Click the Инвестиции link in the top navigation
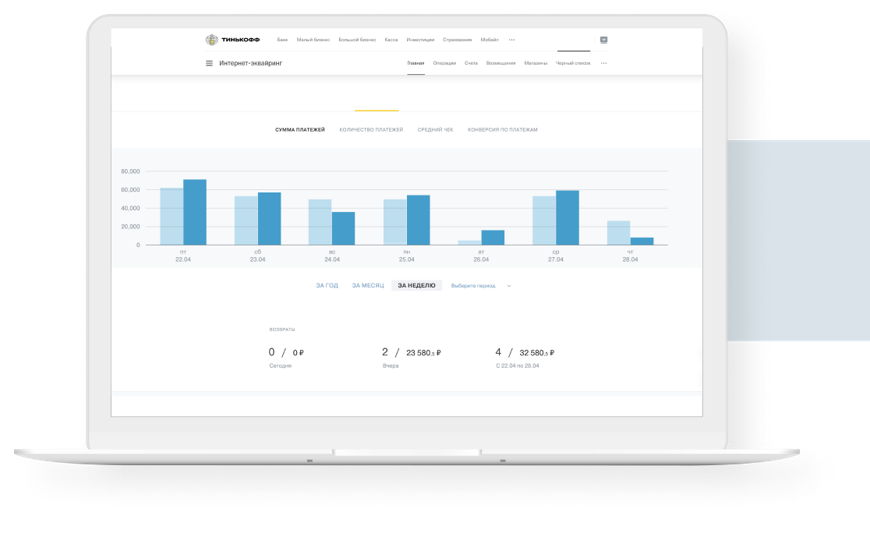Image resolution: width=870 pixels, height=536 pixels. tap(420, 40)
